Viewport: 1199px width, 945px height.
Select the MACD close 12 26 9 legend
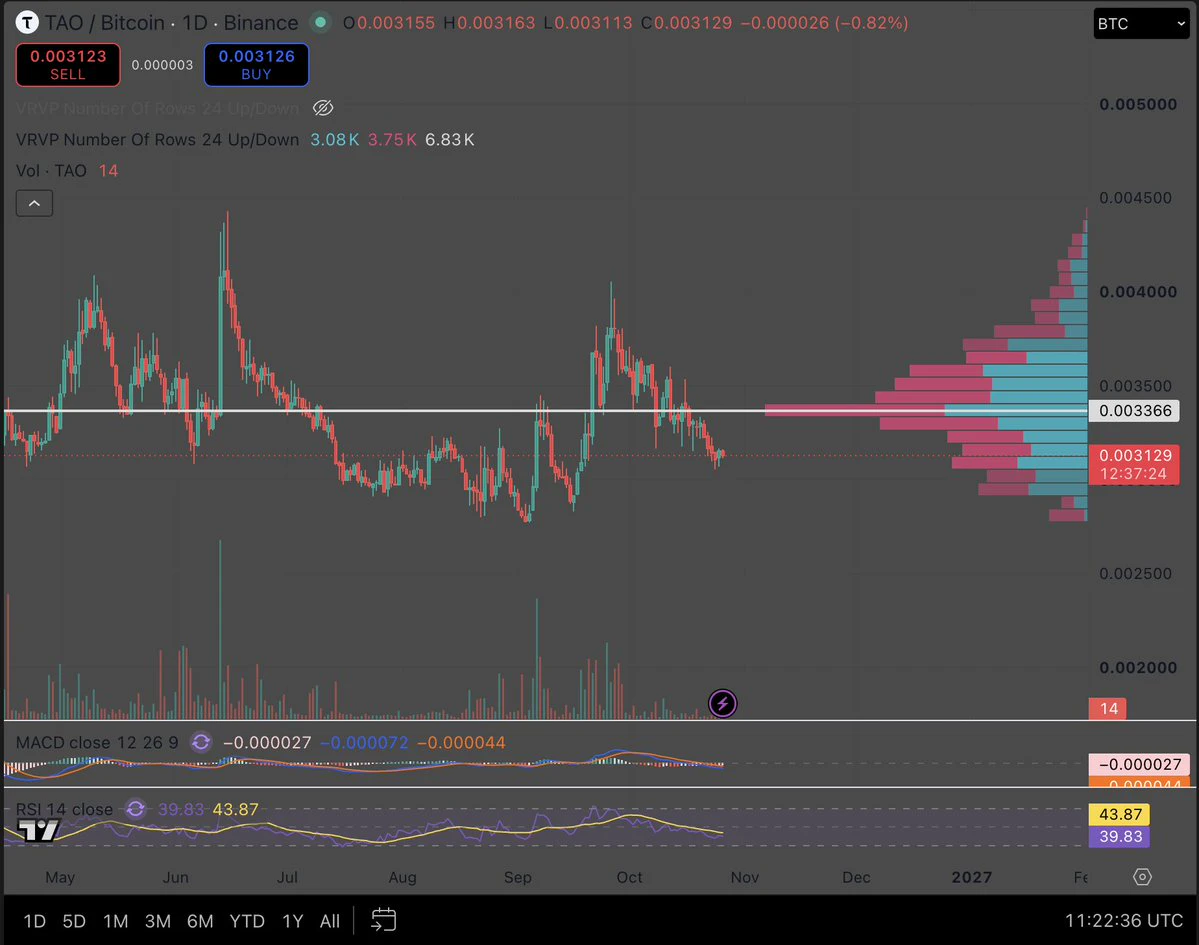coord(97,742)
